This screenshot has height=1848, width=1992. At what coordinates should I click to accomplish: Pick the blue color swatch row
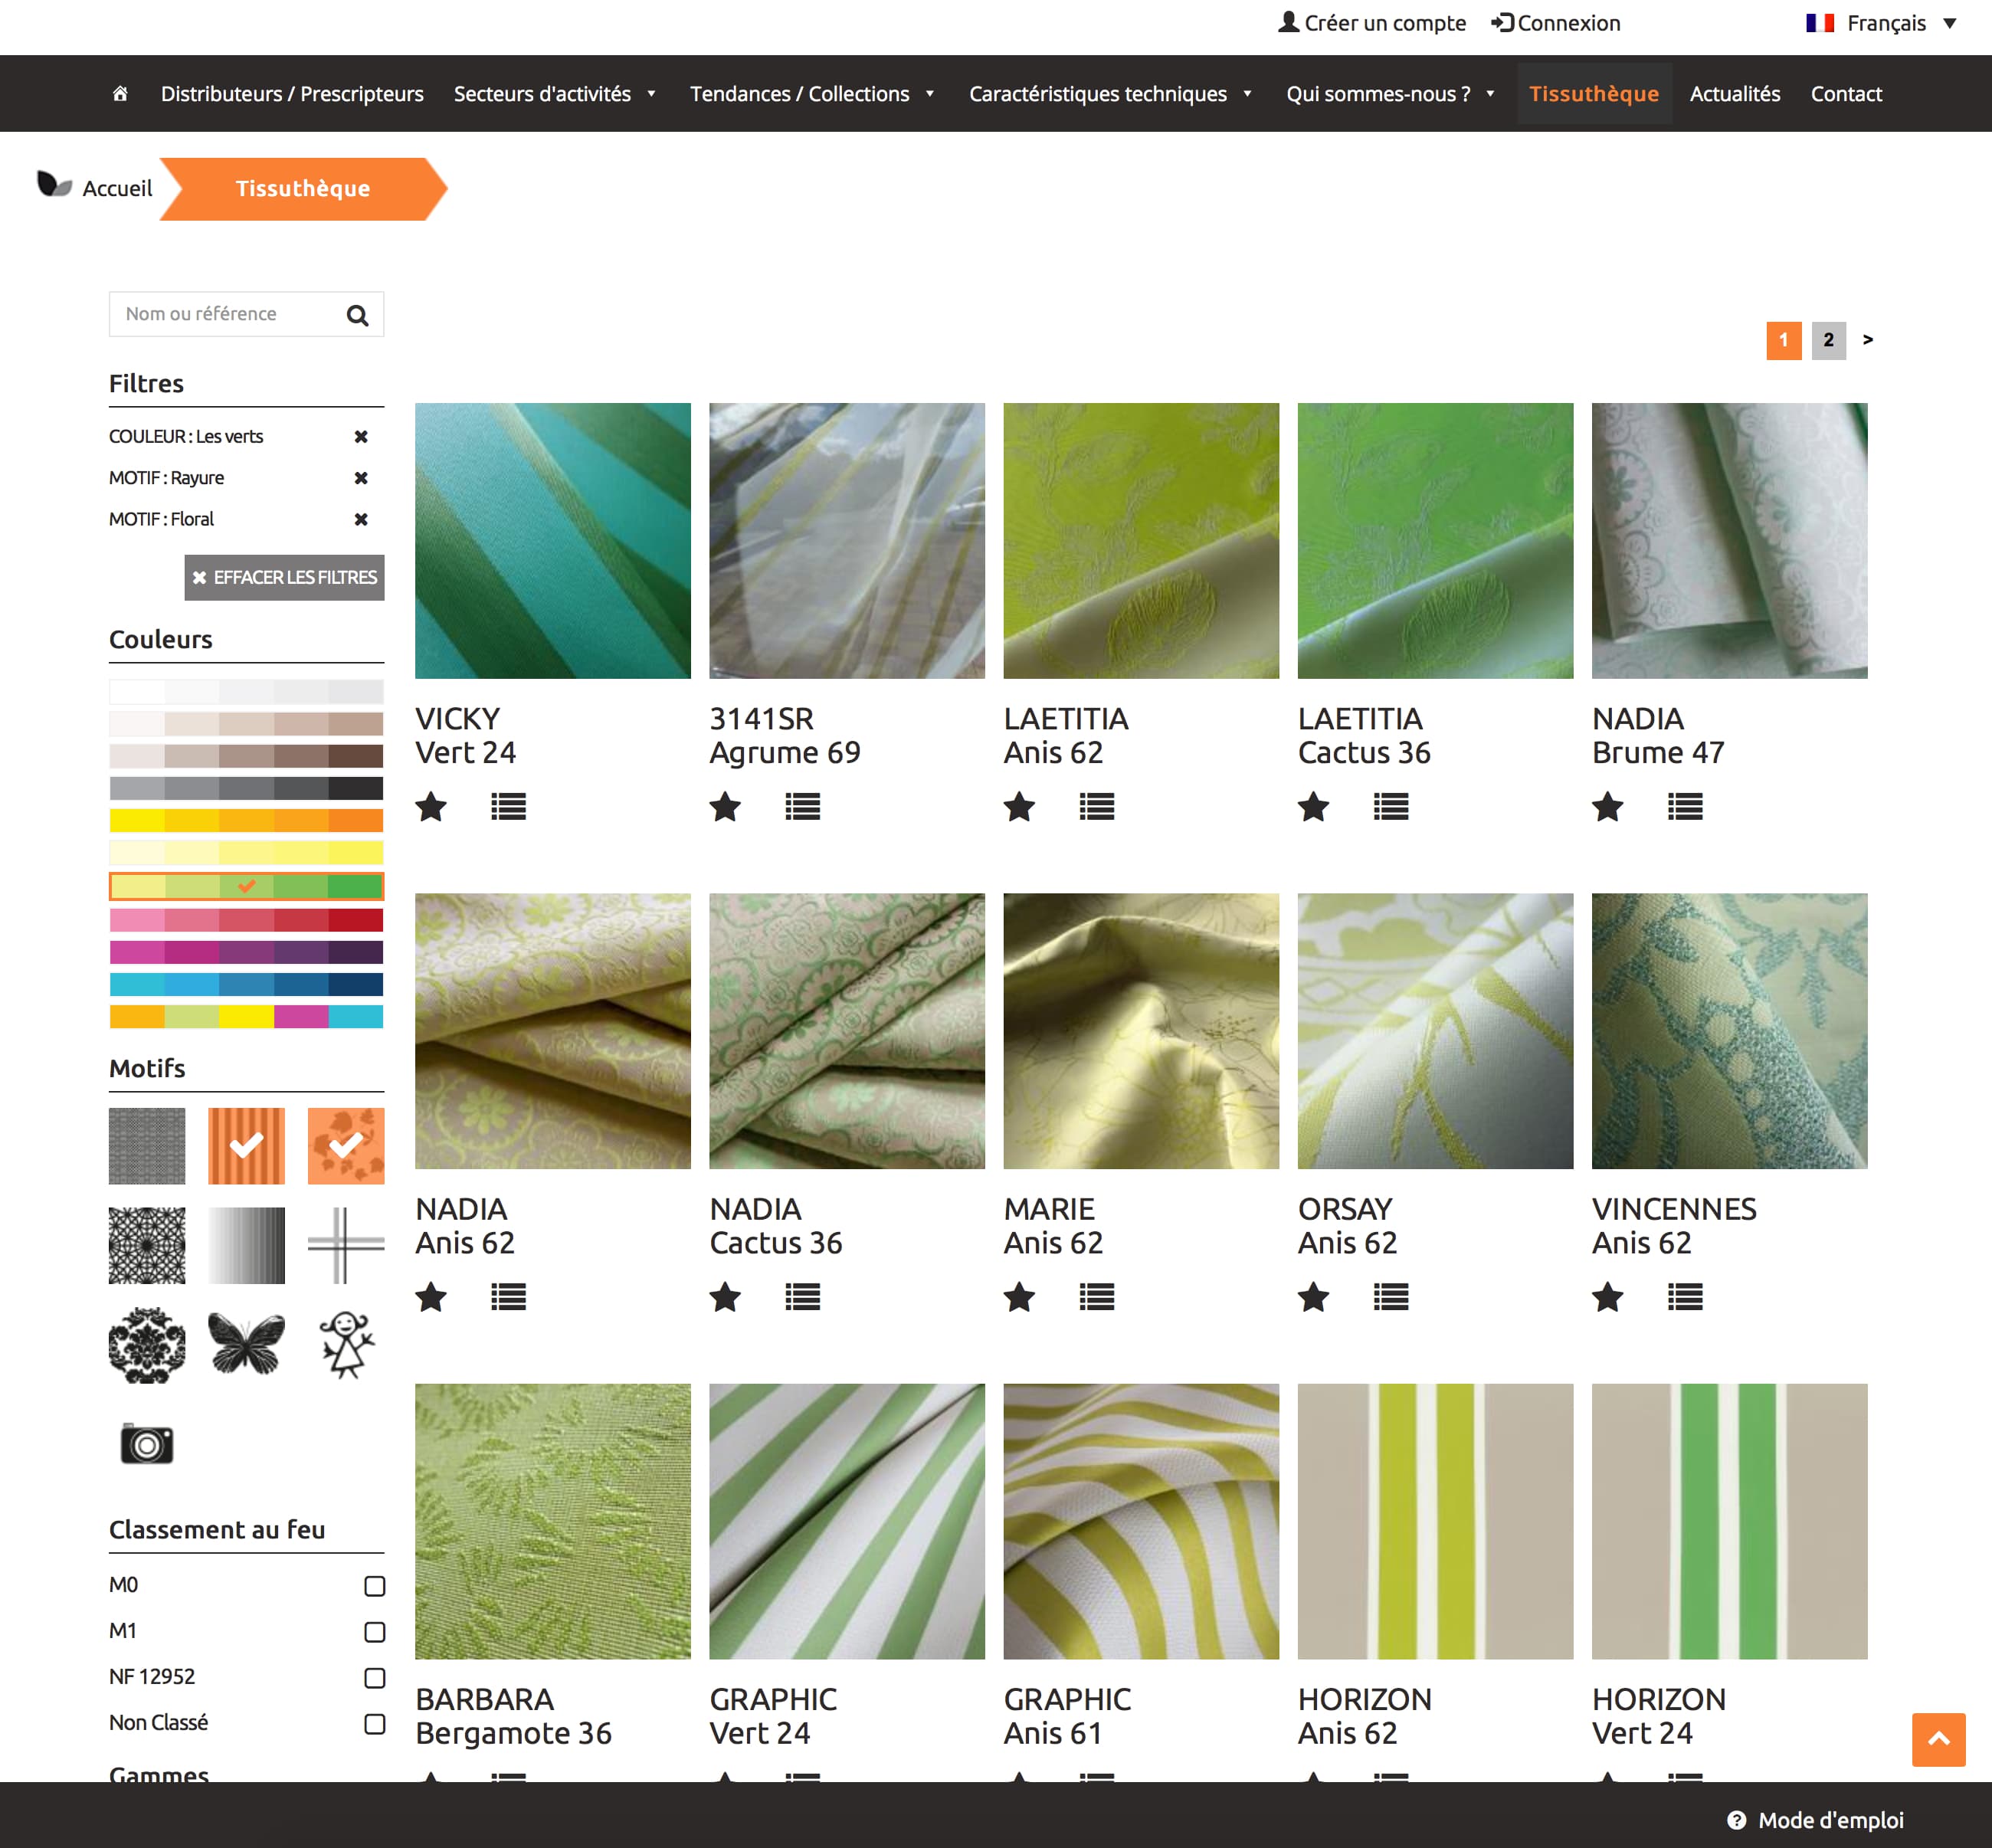click(246, 985)
